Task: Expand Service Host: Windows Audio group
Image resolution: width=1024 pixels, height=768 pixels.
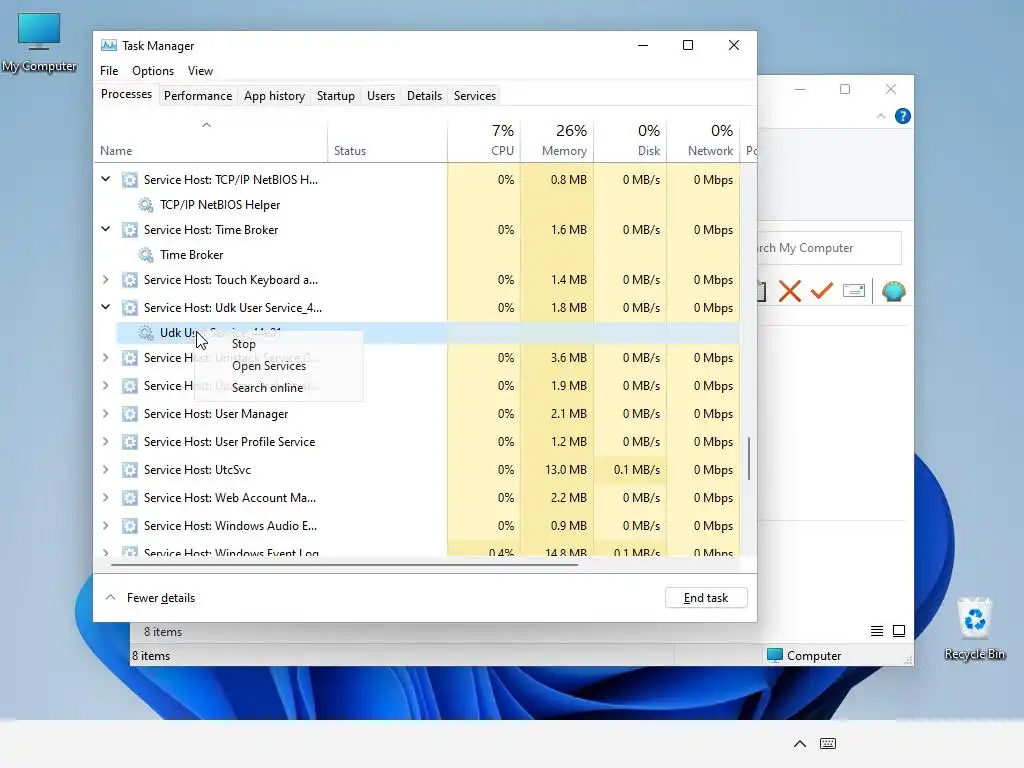Action: pyautogui.click(x=106, y=526)
